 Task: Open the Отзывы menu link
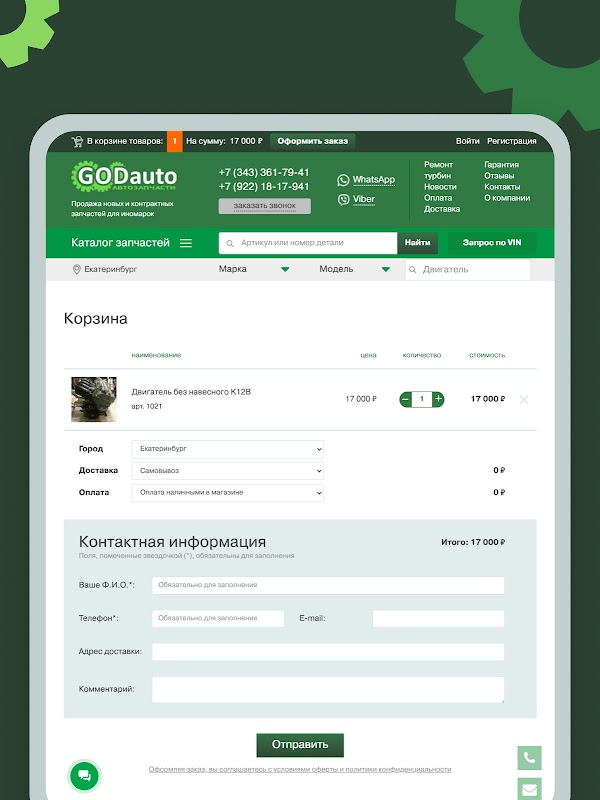click(x=499, y=176)
